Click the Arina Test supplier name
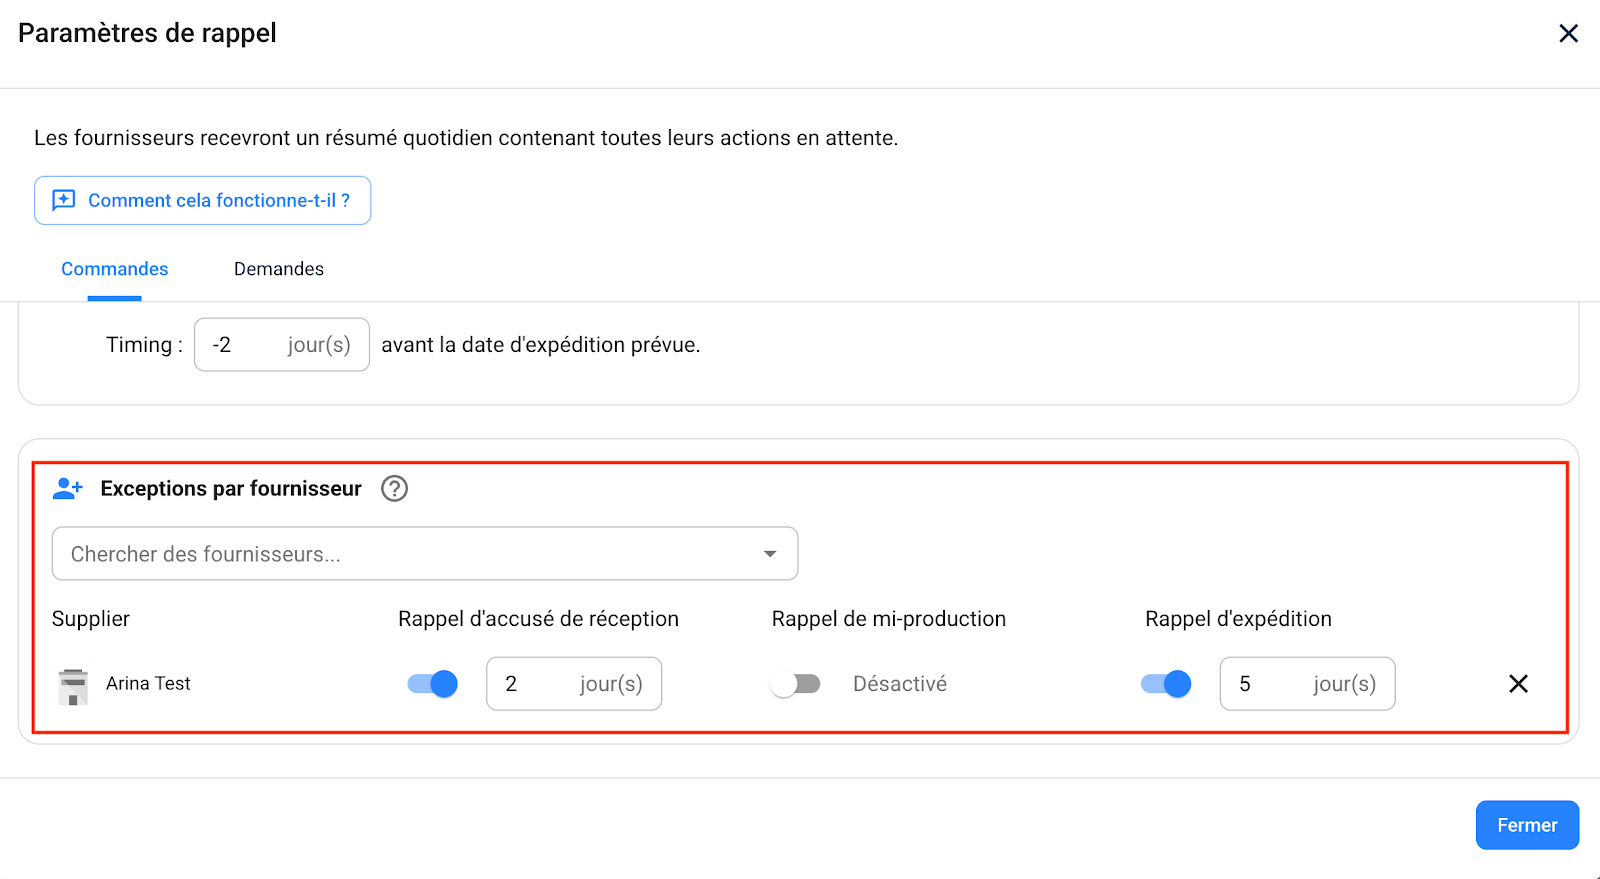This screenshot has height=879, width=1600. click(148, 684)
